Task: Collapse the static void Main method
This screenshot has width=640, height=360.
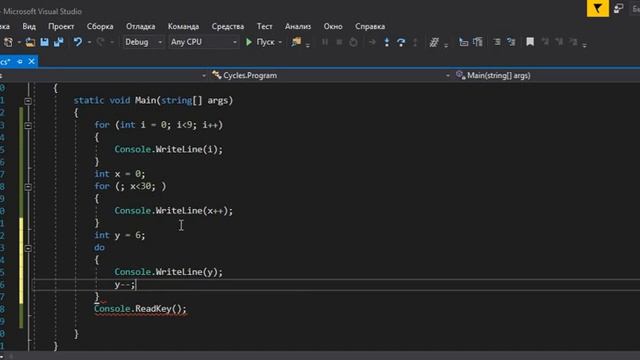Action: pyautogui.click(x=28, y=101)
